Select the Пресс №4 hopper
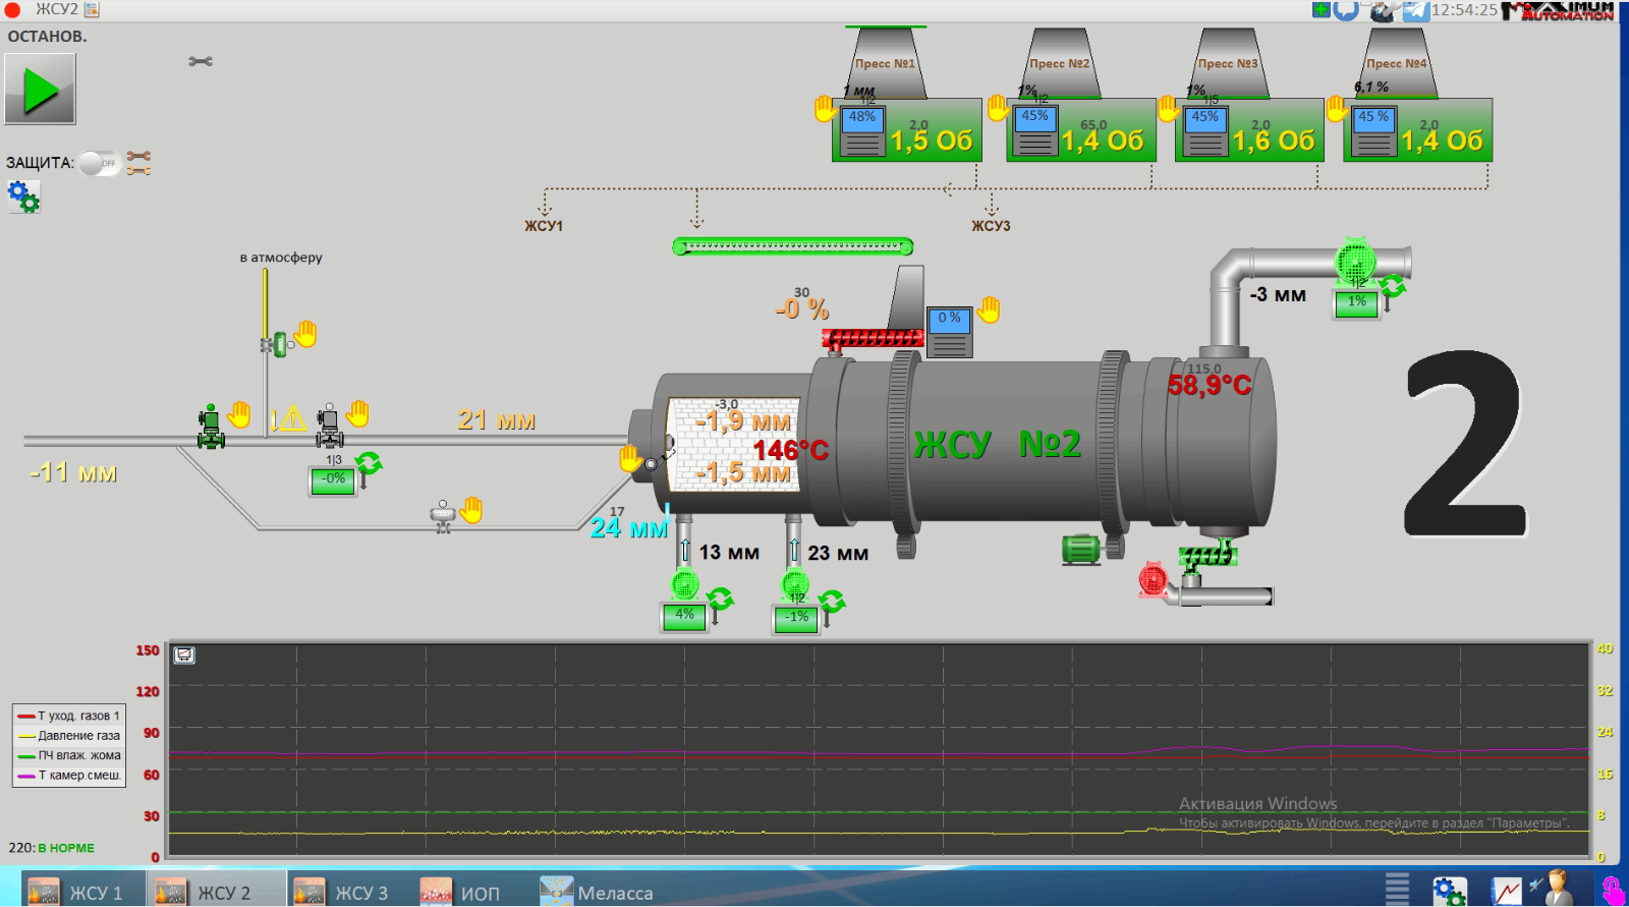This screenshot has width=1629, height=907. coord(1396,63)
